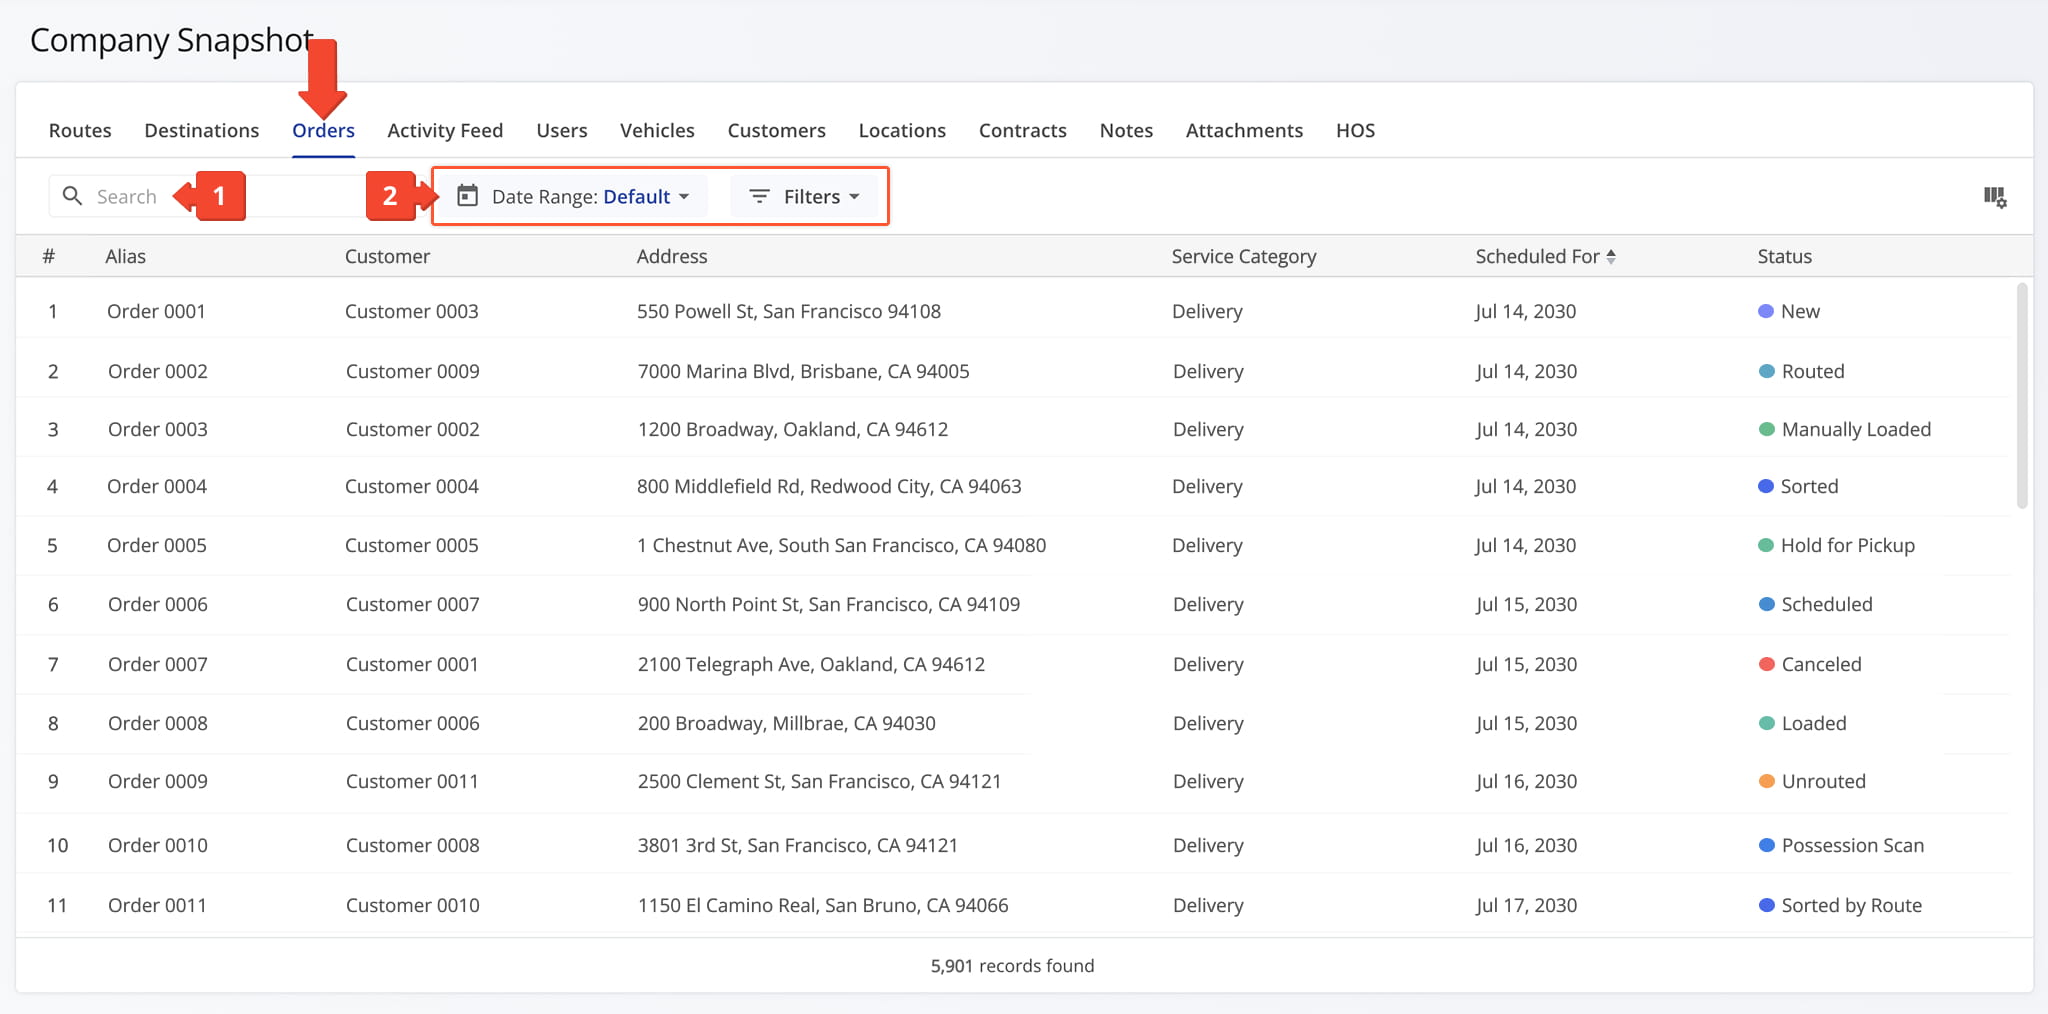Screen dimensions: 2048x1014
Task: Click Order 0004 in the Alias column
Action: (x=157, y=486)
